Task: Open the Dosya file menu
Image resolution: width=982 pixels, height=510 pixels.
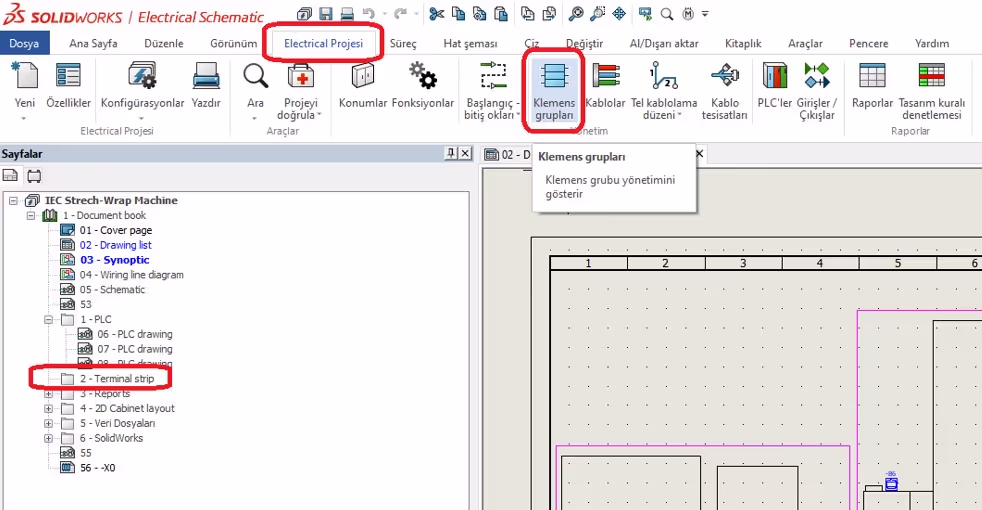Action: point(24,43)
